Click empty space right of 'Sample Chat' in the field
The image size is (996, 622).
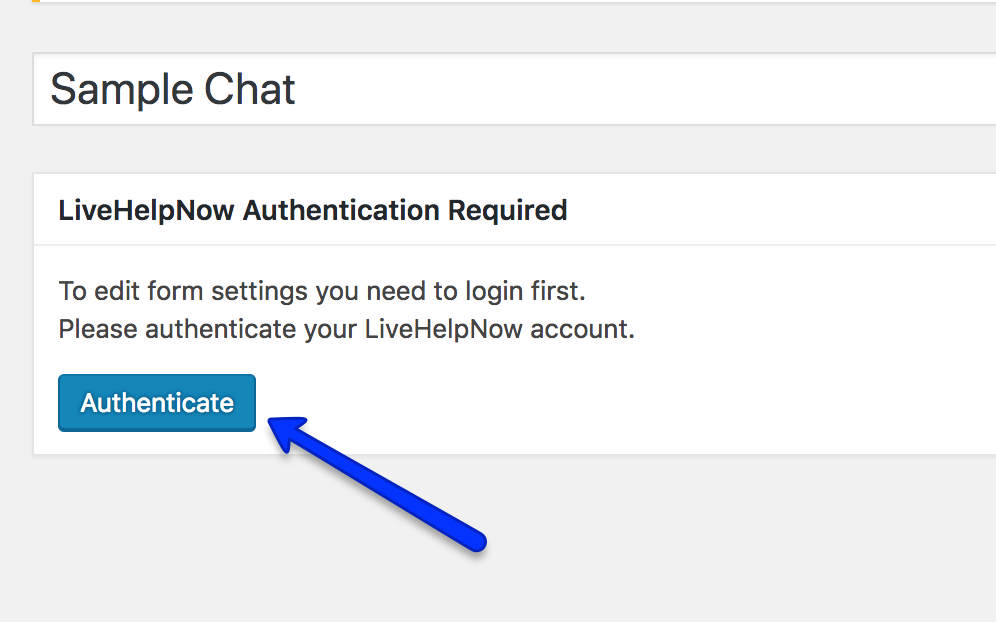tap(635, 89)
